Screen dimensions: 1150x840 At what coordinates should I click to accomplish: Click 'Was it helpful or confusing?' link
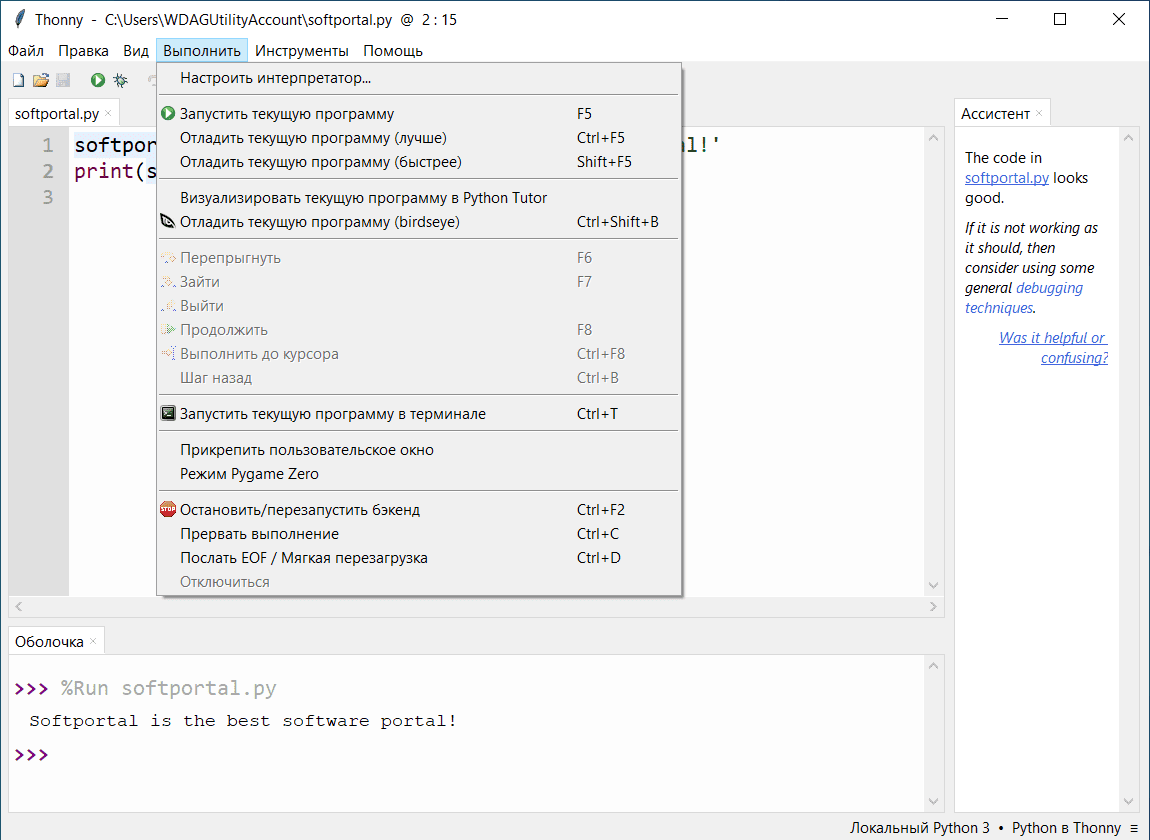click(1053, 348)
